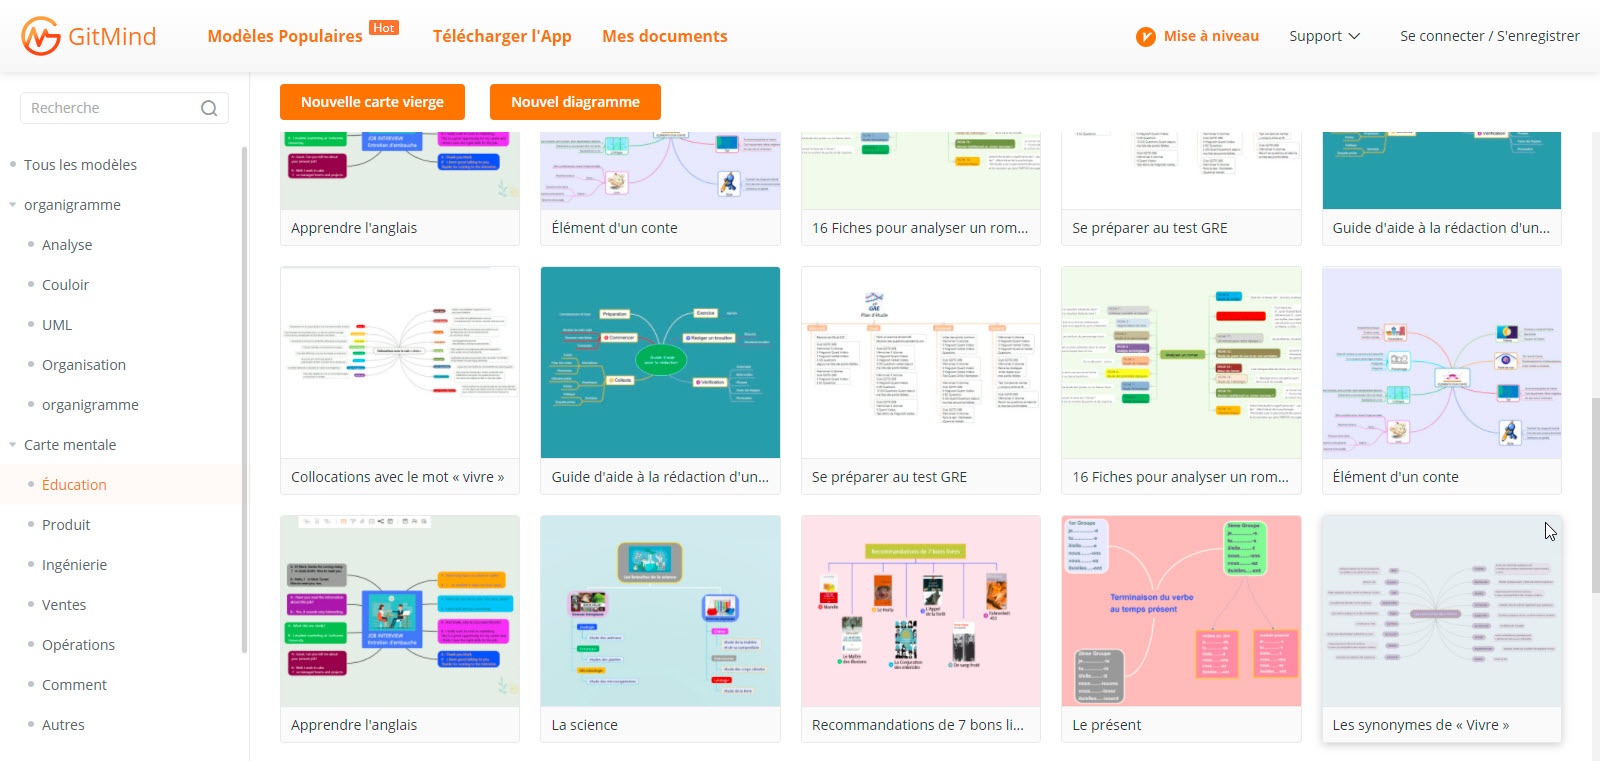The width and height of the screenshot is (1600, 761).
Task: Click the Nouveau diagramme button
Action: (575, 102)
